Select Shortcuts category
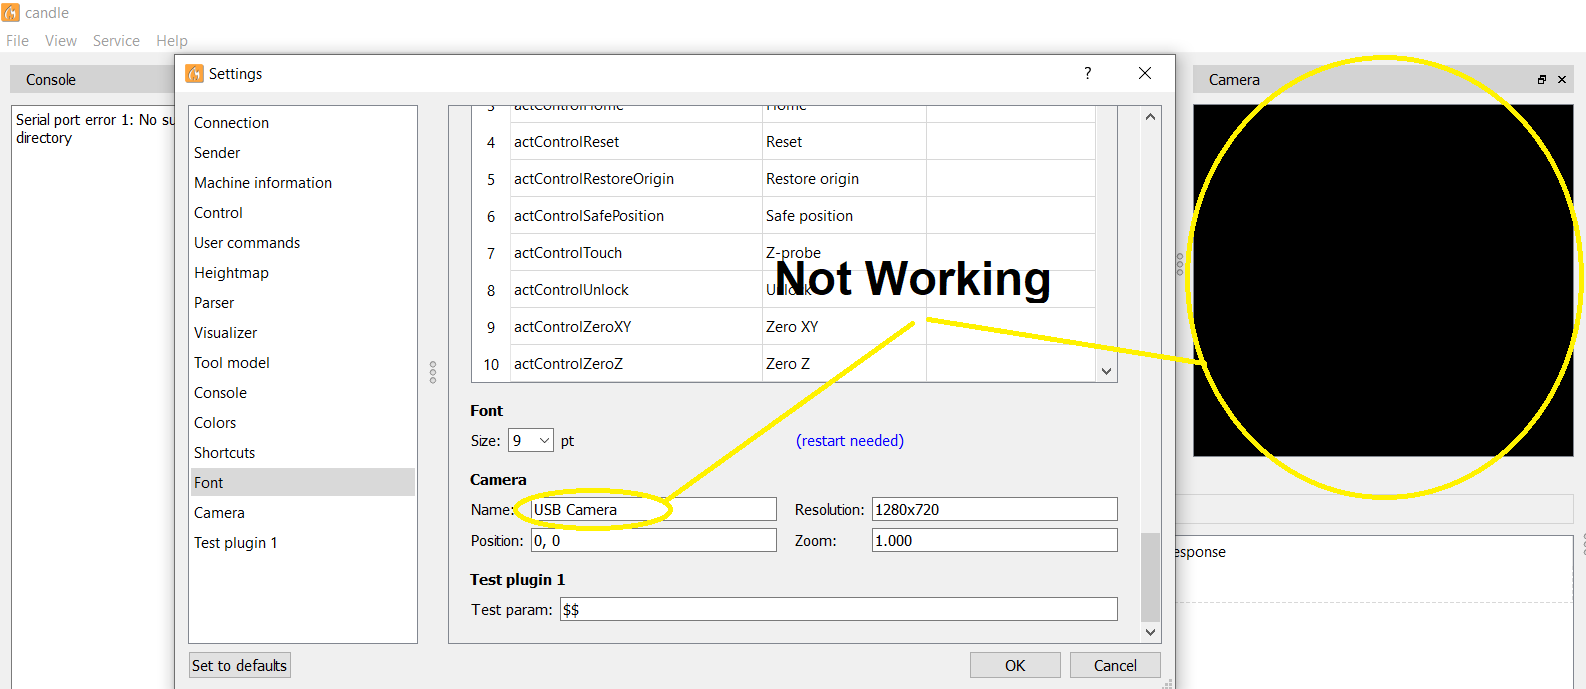This screenshot has height=689, width=1586. [302, 453]
